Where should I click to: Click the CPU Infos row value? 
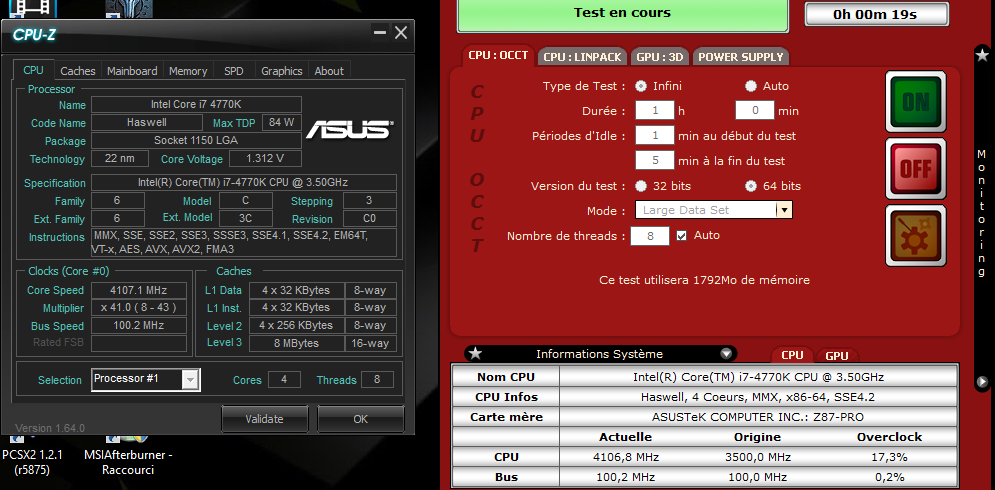pyautogui.click(x=758, y=397)
